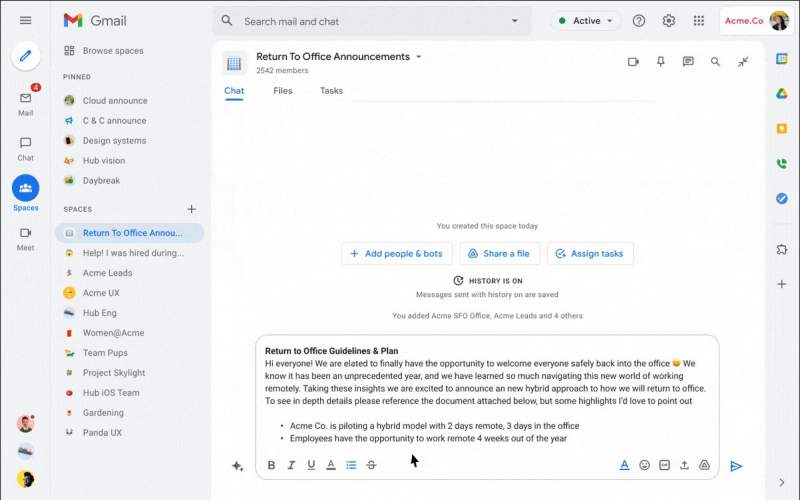
Task: Toggle strikethrough formatting in composer
Action: 371,465
